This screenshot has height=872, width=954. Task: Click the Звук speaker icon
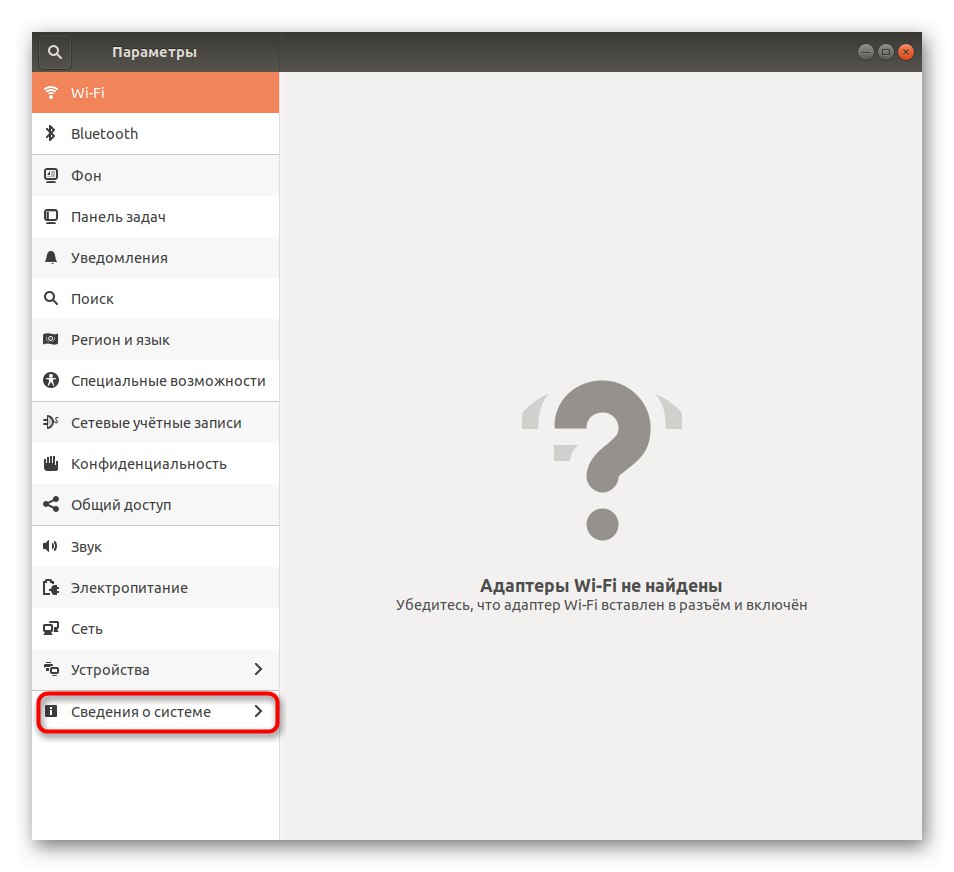(51, 546)
